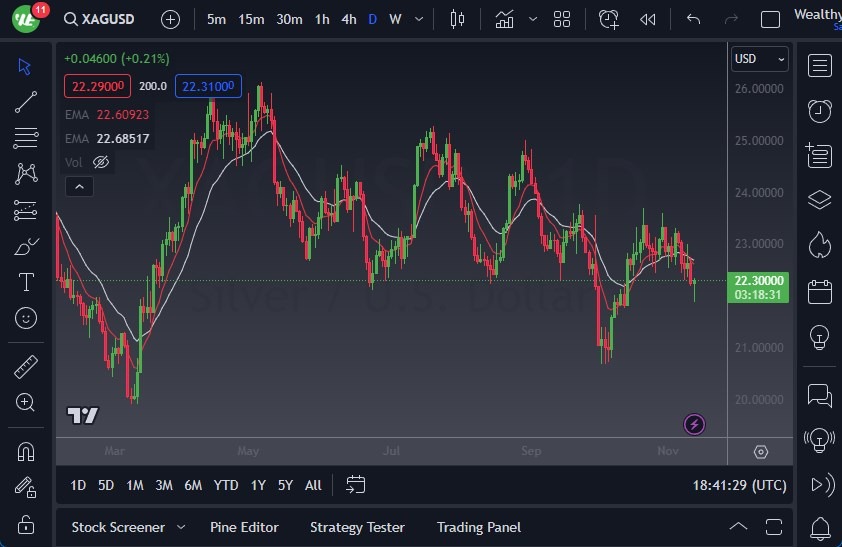The height and width of the screenshot is (547, 842).
Task: Click the candlestick chart style icon
Action: [x=458, y=19]
